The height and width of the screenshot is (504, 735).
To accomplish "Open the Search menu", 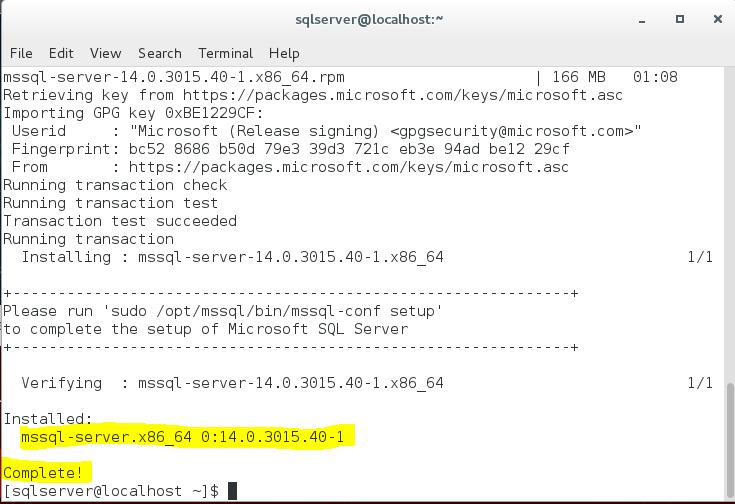I will (x=160, y=53).
